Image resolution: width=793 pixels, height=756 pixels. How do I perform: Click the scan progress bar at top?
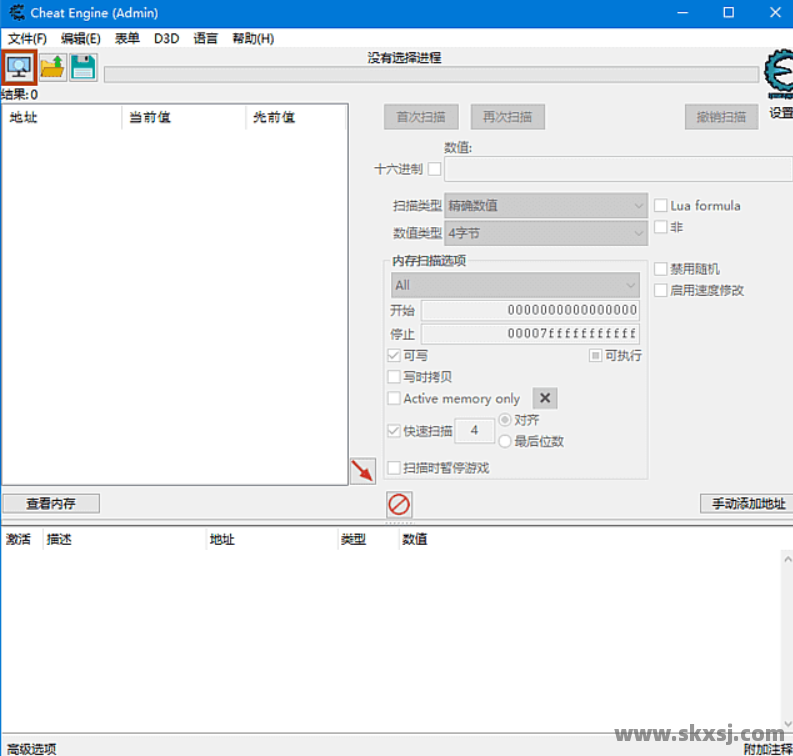(430, 74)
